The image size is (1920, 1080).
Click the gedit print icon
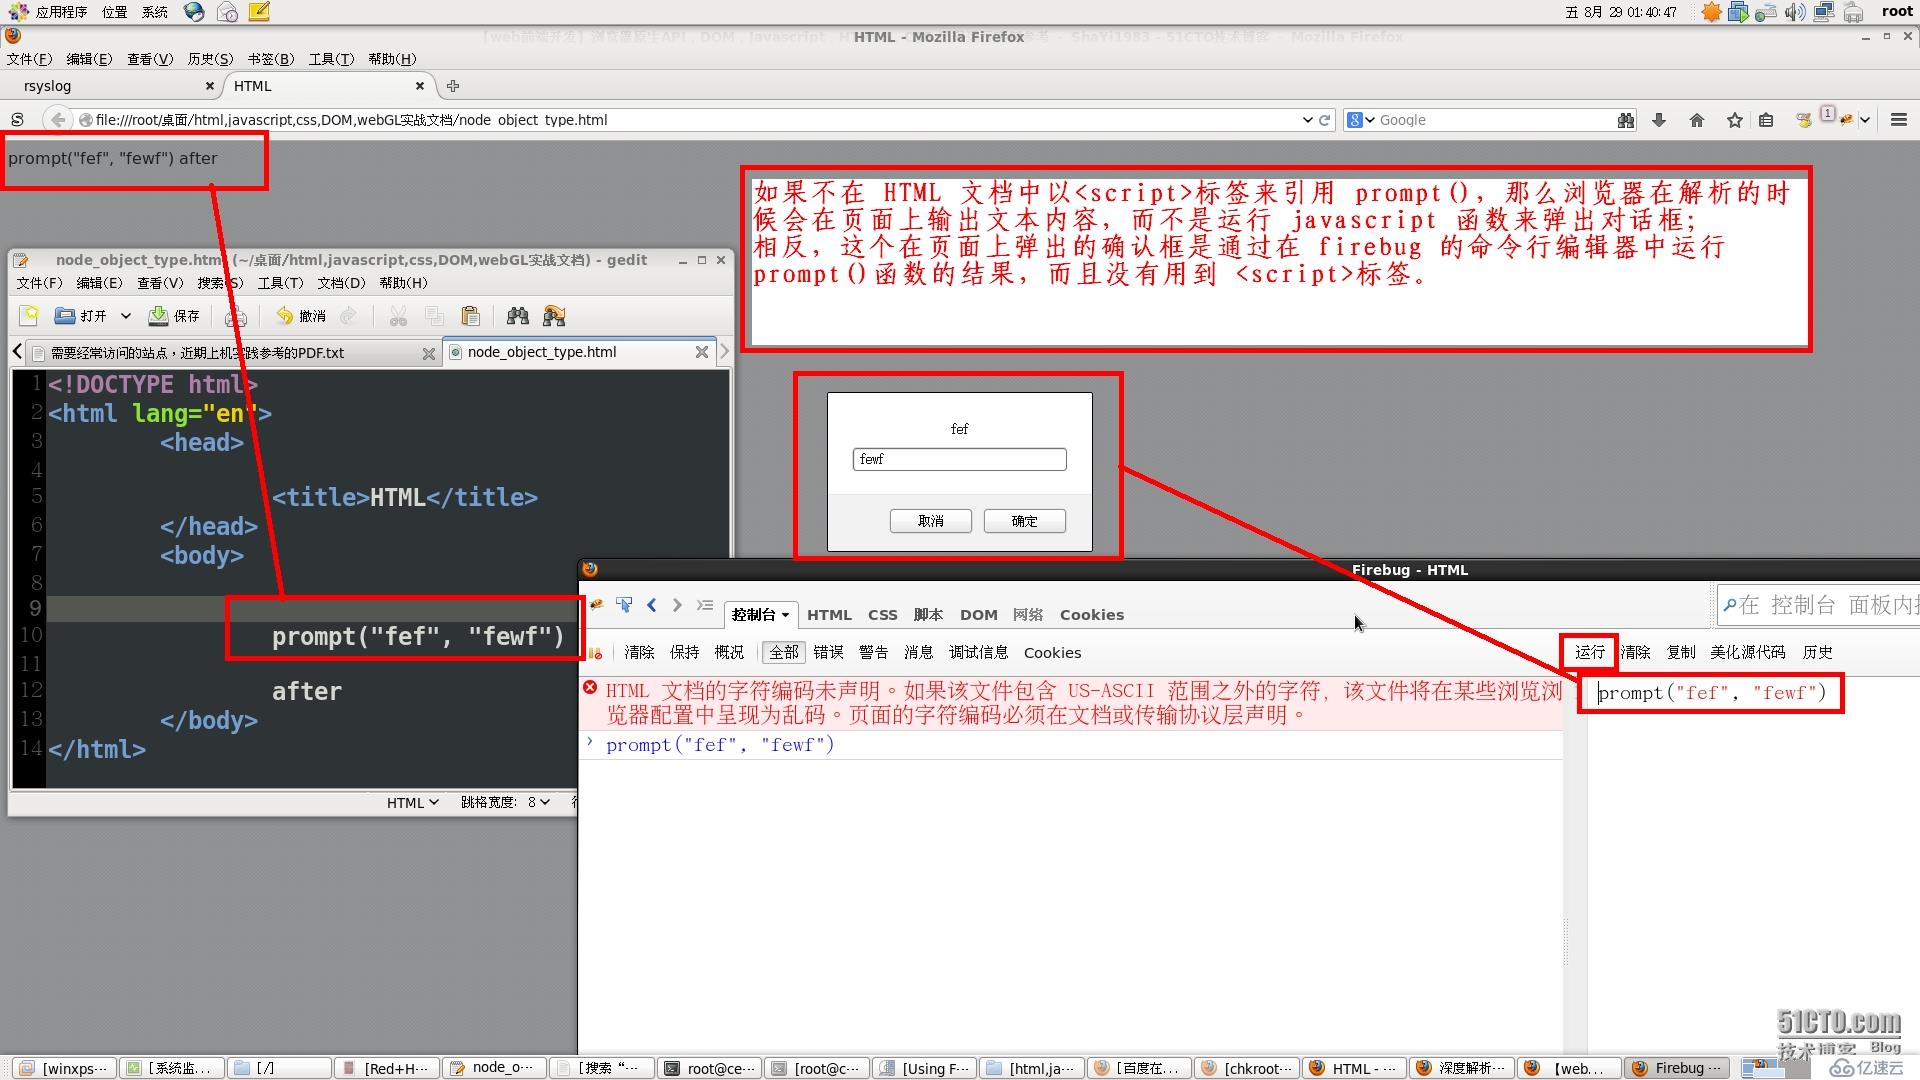(236, 317)
